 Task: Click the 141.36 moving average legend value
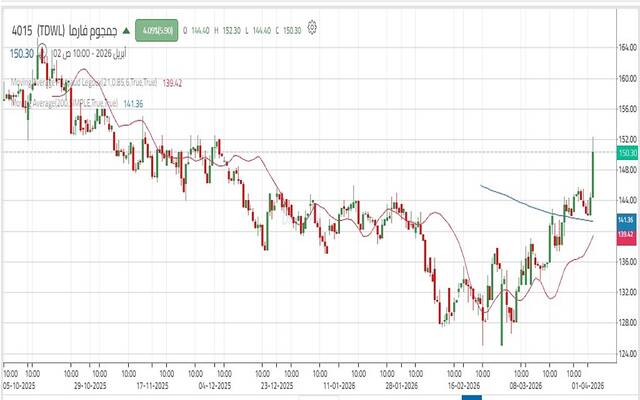coord(132,103)
